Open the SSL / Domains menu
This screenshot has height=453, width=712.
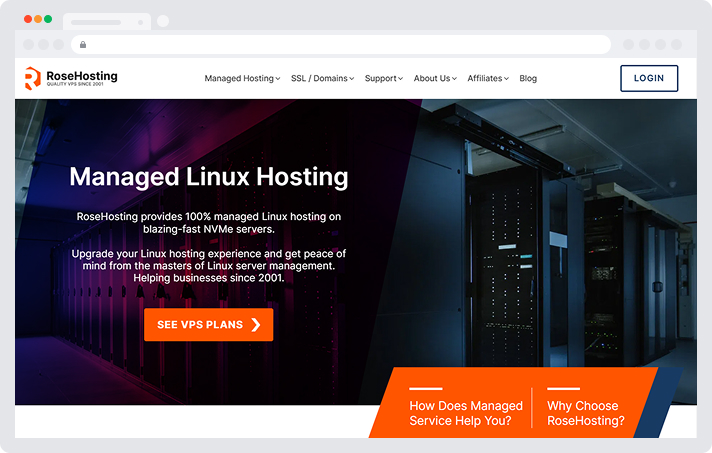322,79
